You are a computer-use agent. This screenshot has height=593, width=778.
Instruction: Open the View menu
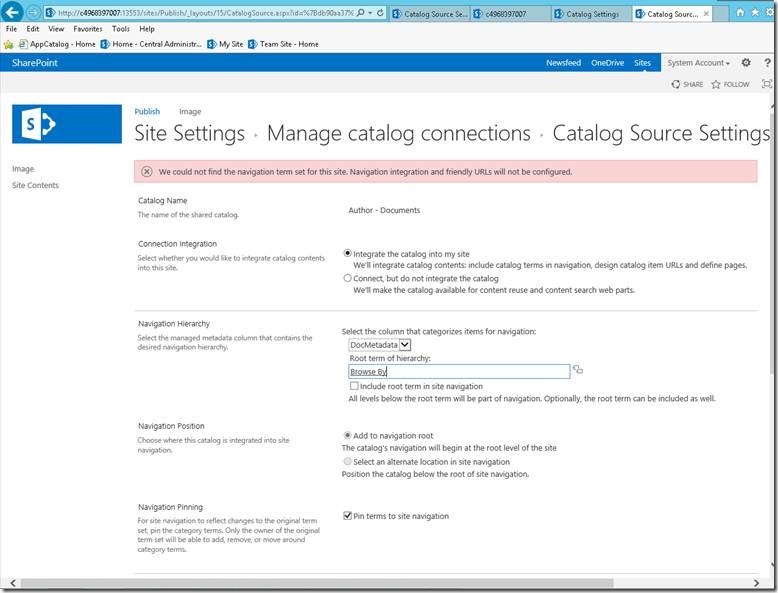click(56, 29)
